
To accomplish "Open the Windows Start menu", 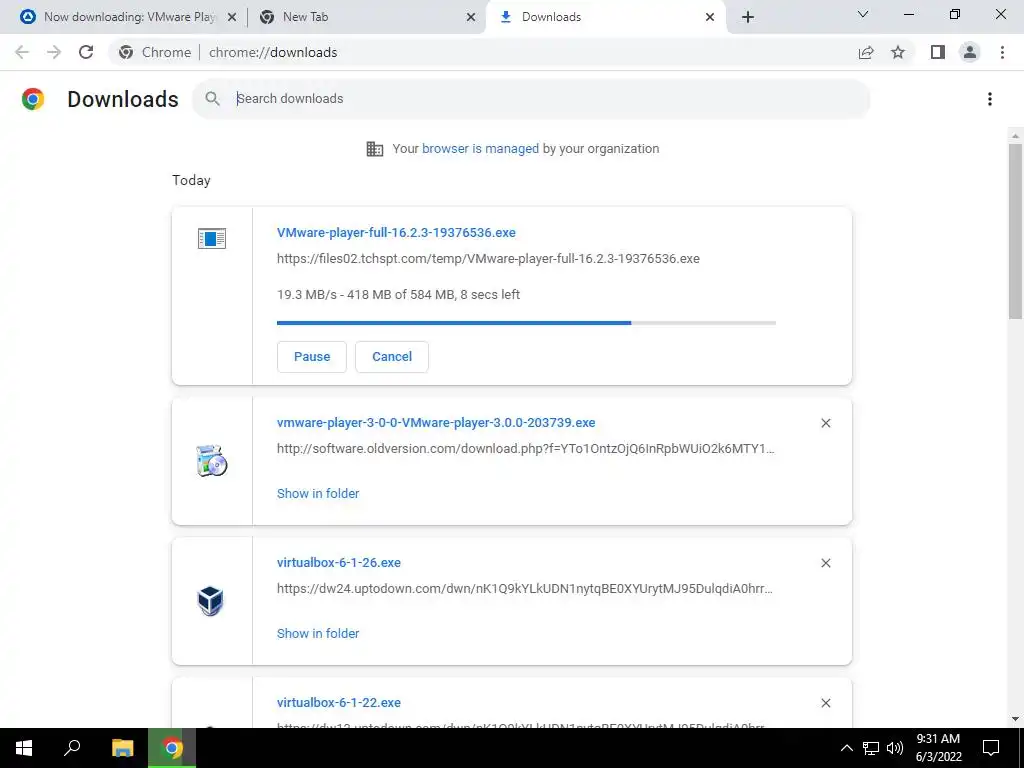I will coord(24,748).
